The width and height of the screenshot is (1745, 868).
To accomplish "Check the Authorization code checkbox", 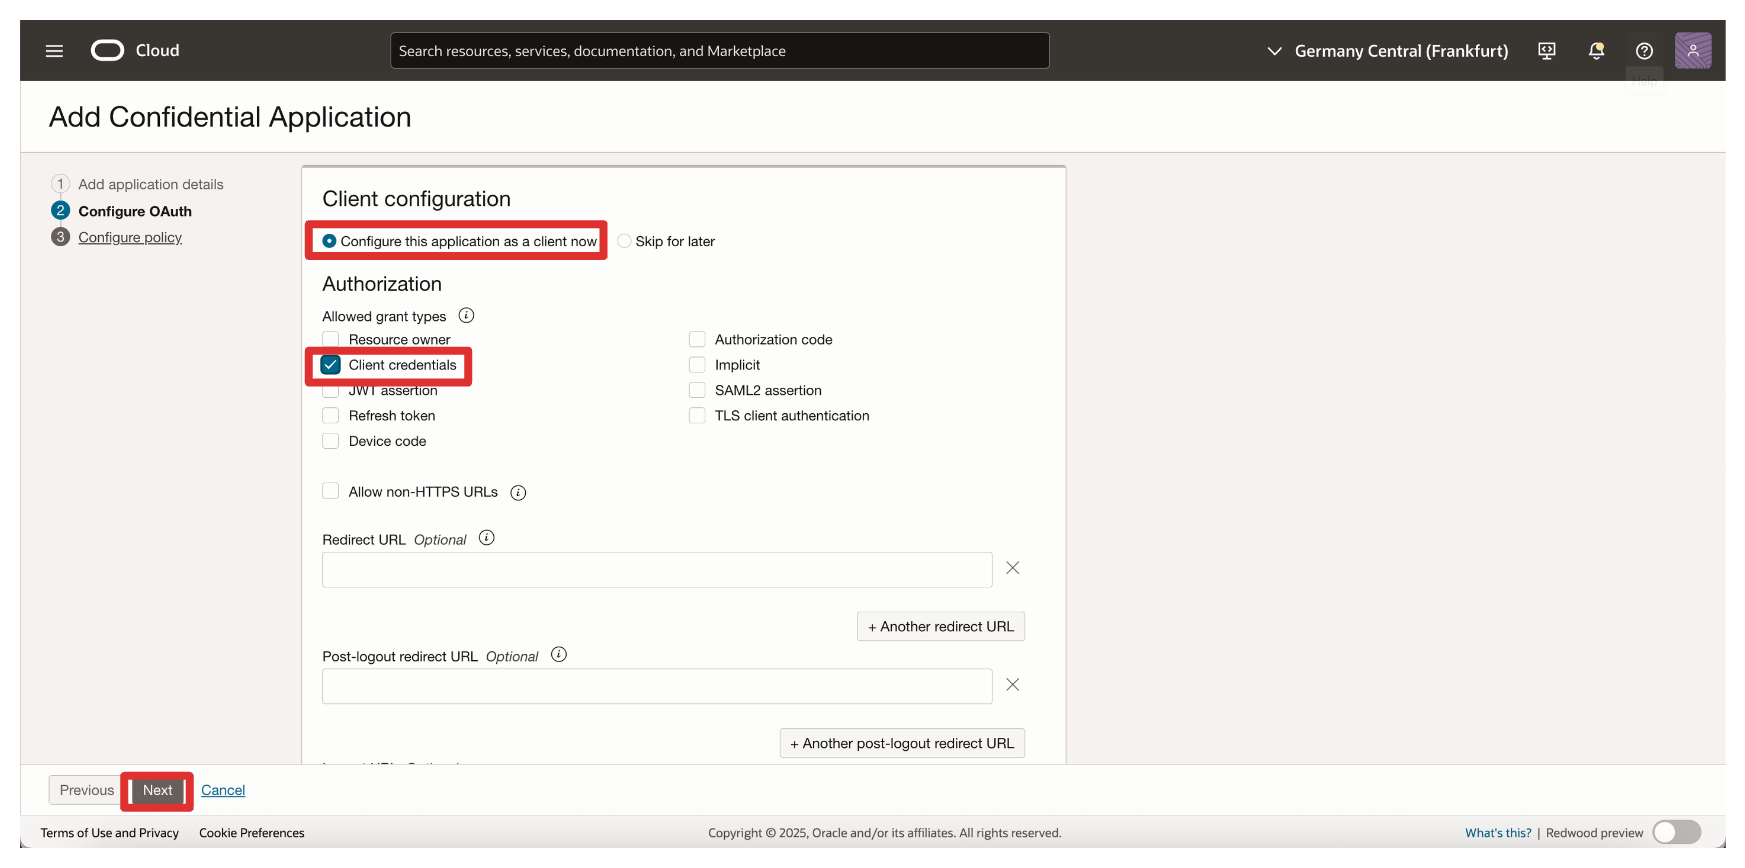I will tap(697, 340).
